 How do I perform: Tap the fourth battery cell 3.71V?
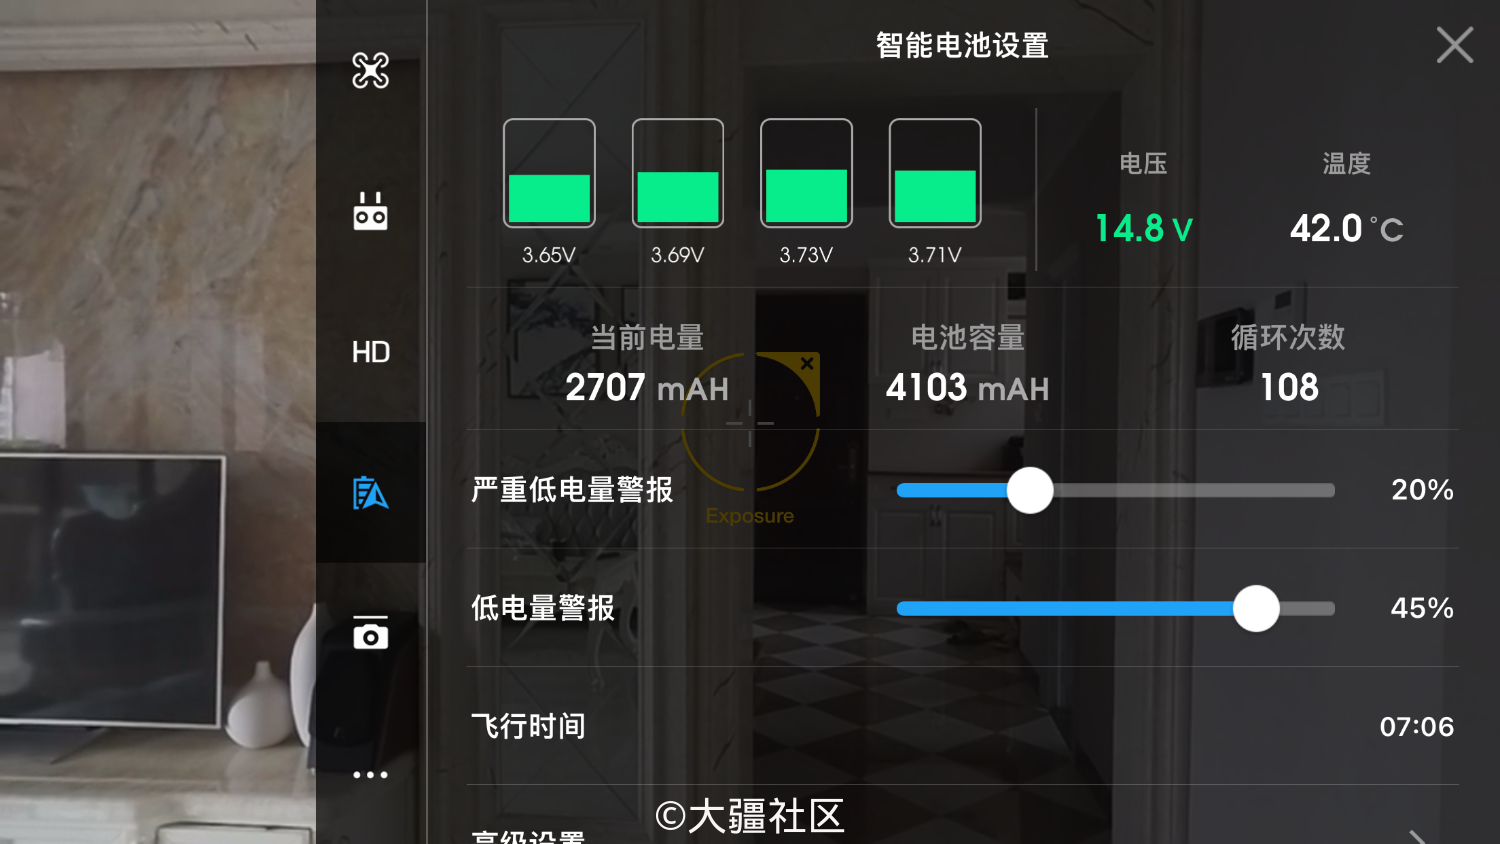[935, 173]
